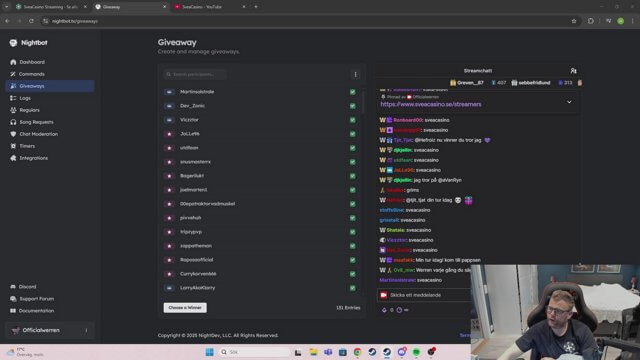Screen dimensions: 640x360
Task: Open the Officialwerren account options menu
Action: pyautogui.click(x=86, y=330)
